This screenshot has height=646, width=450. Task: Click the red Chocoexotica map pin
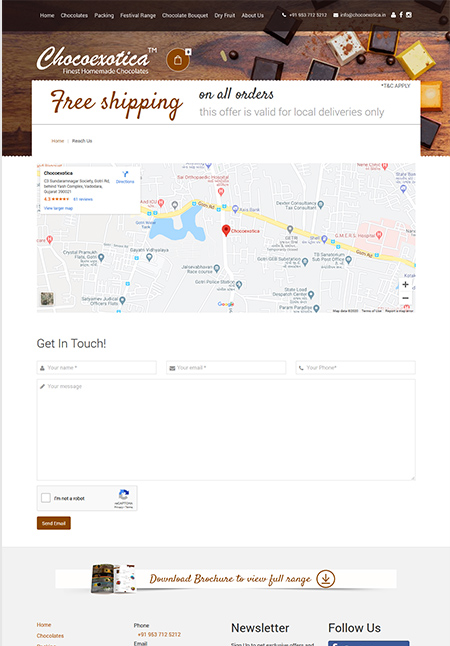pyautogui.click(x=225, y=230)
